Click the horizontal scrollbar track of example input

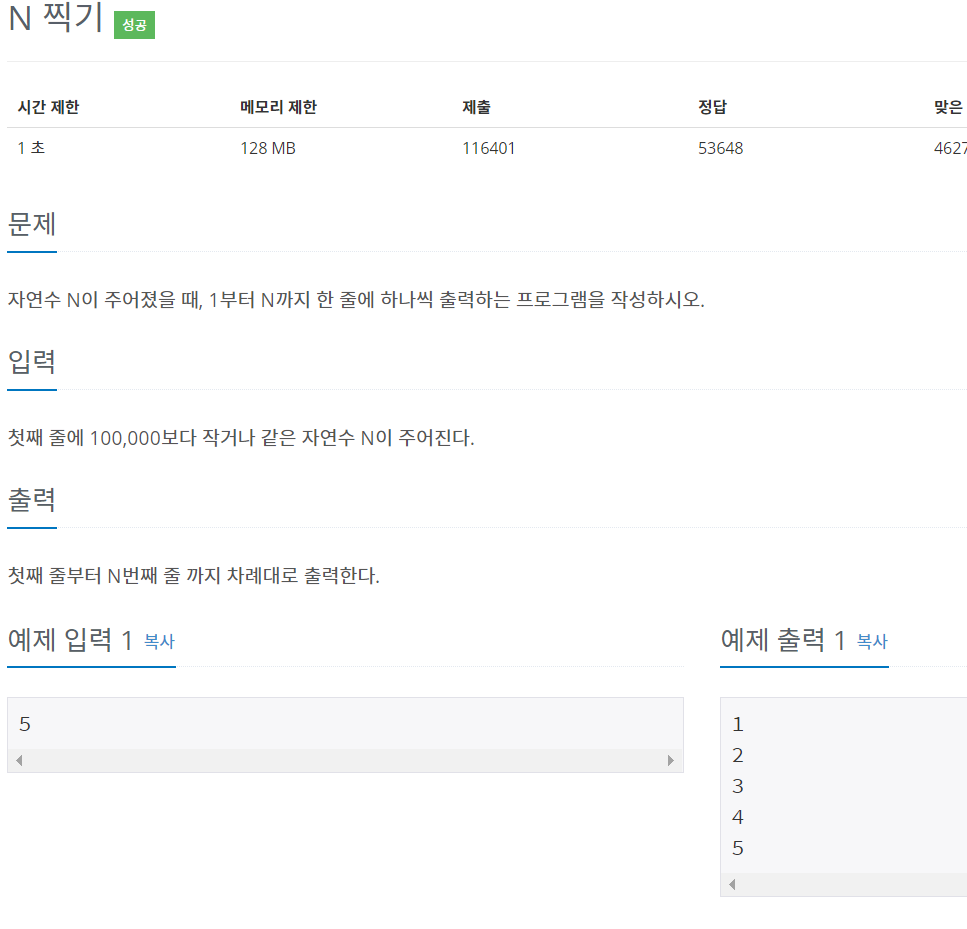pos(345,760)
